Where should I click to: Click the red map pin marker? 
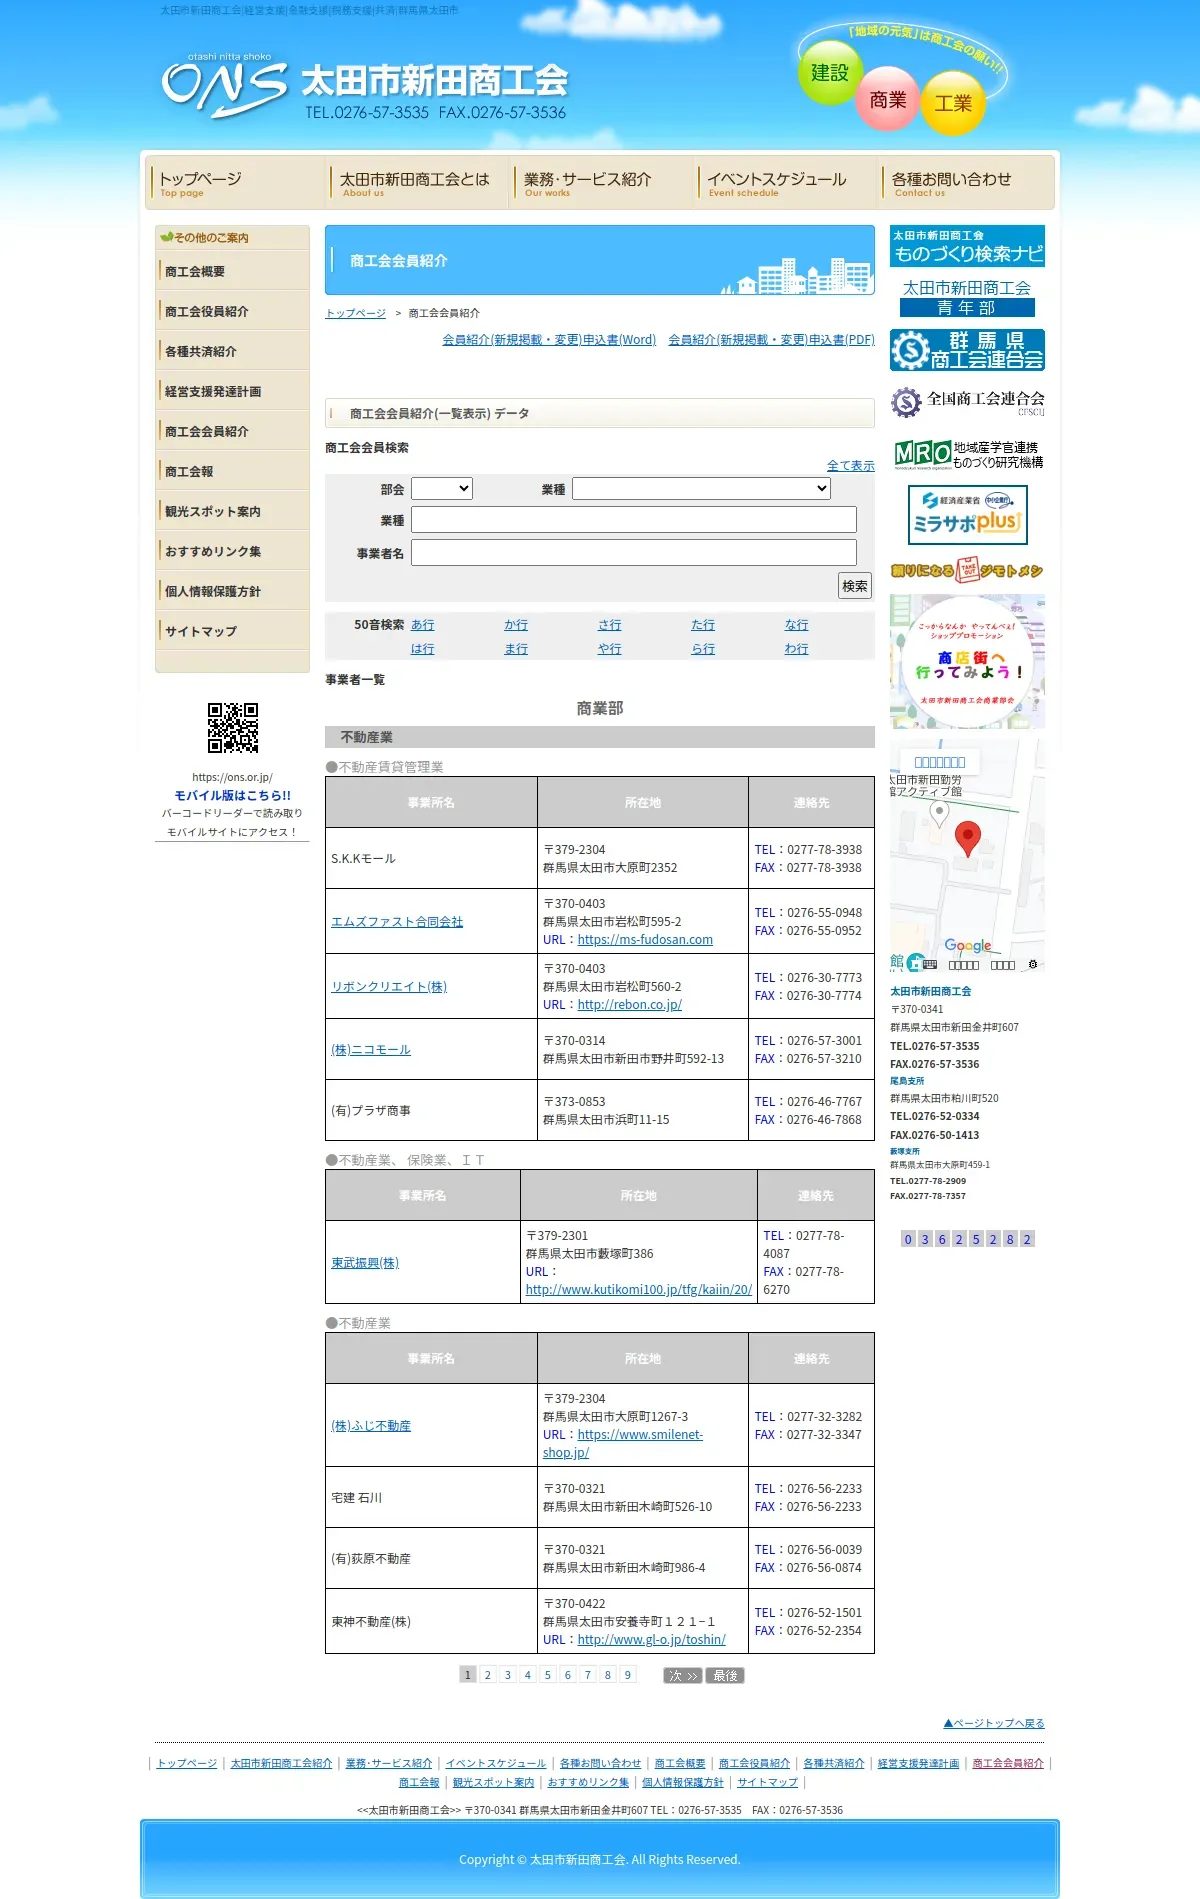click(x=967, y=838)
